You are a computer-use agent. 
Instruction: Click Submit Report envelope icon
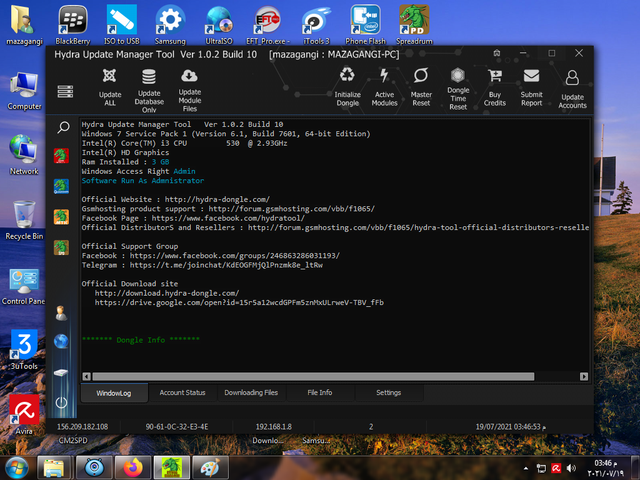click(531, 76)
